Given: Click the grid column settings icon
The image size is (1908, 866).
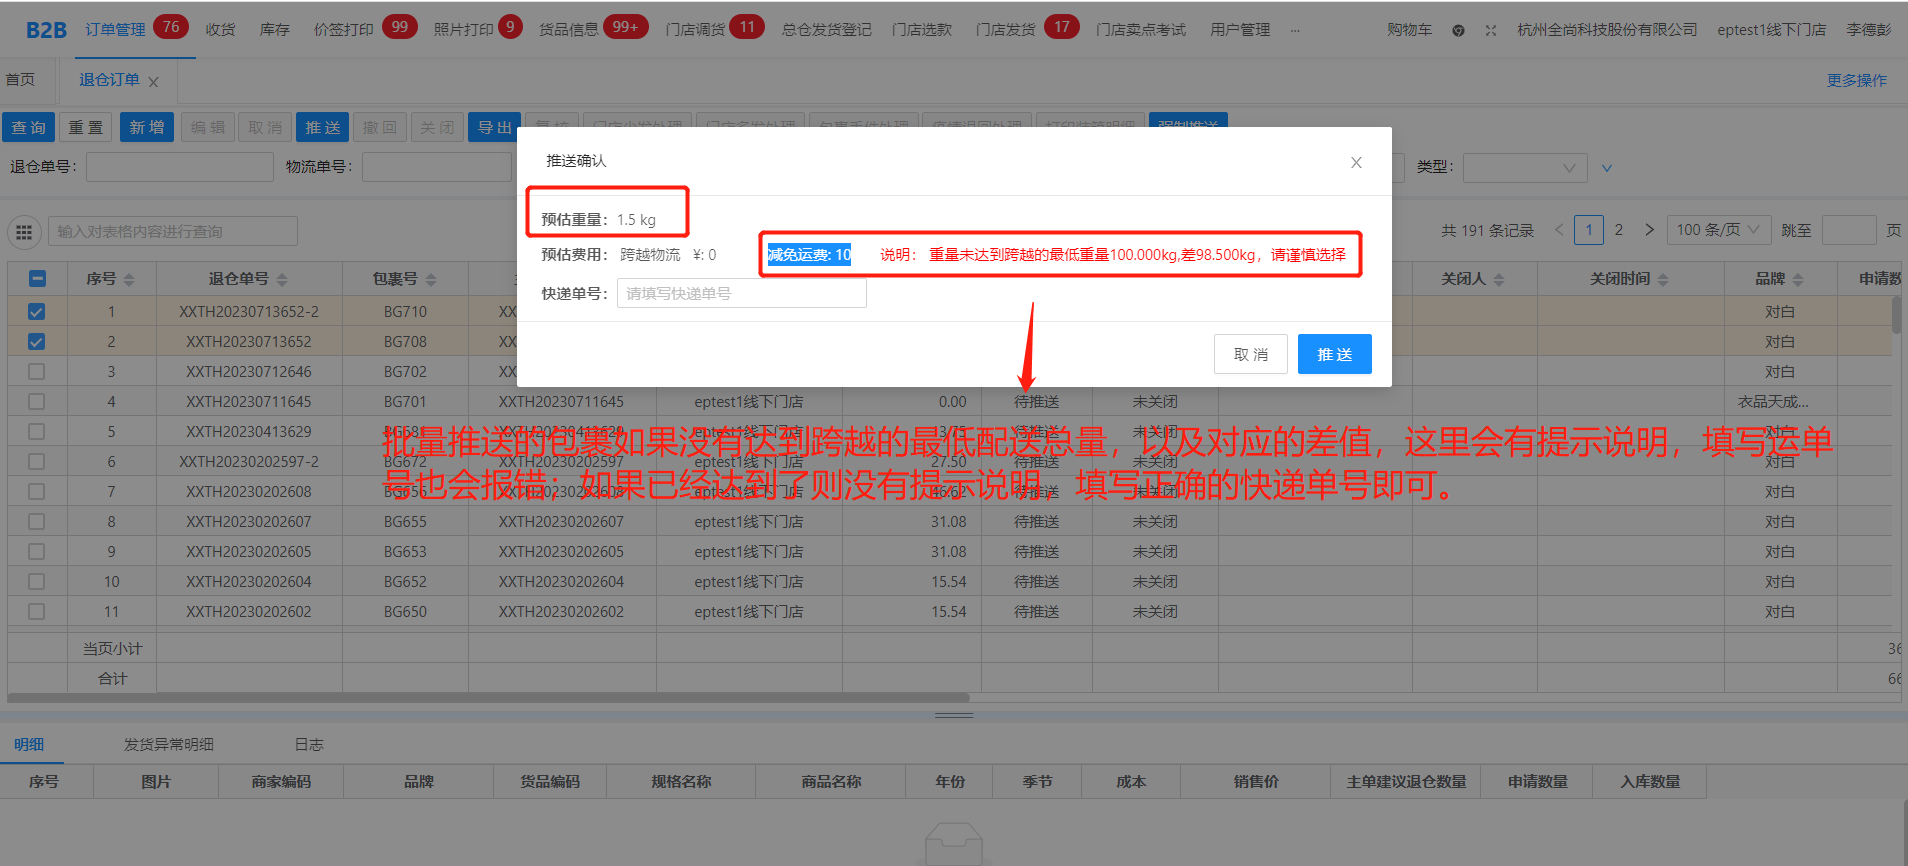Looking at the screenshot, I should point(25,232).
